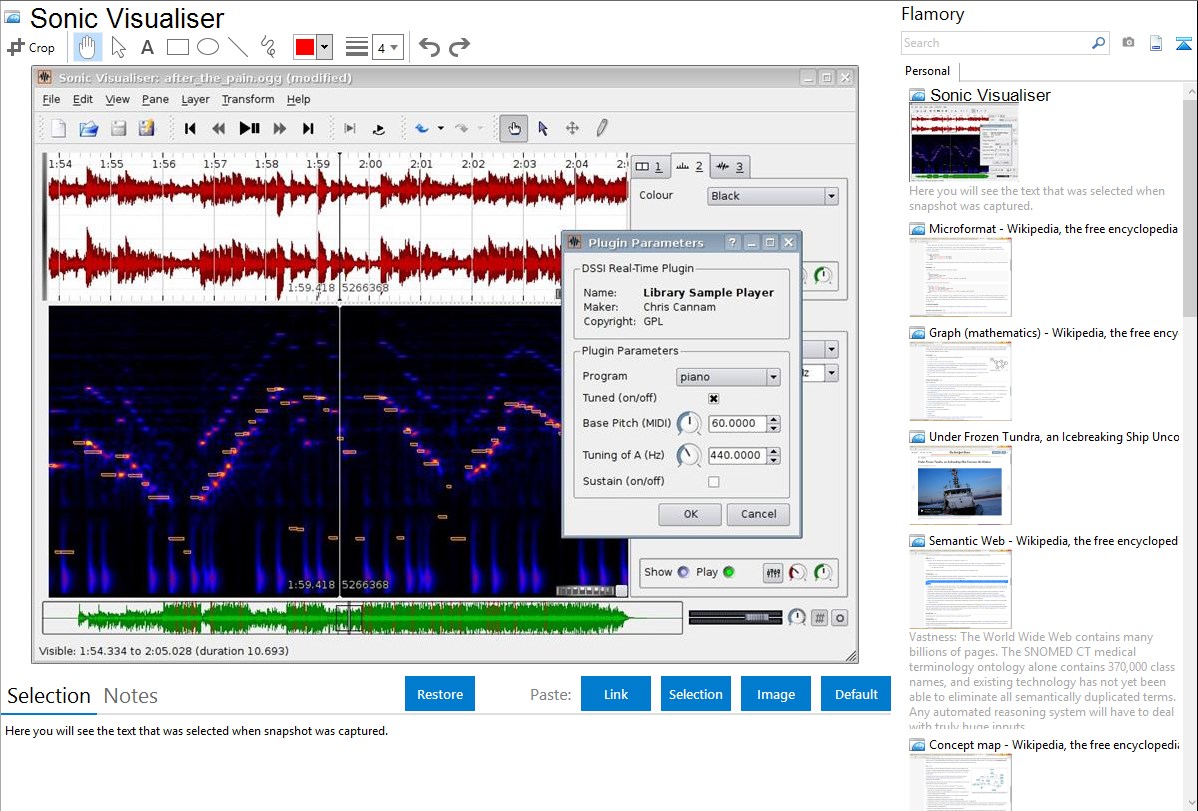Image resolution: width=1198 pixels, height=811 pixels.
Task: Click the Tuning of A value field 440.0000
Action: 737,456
